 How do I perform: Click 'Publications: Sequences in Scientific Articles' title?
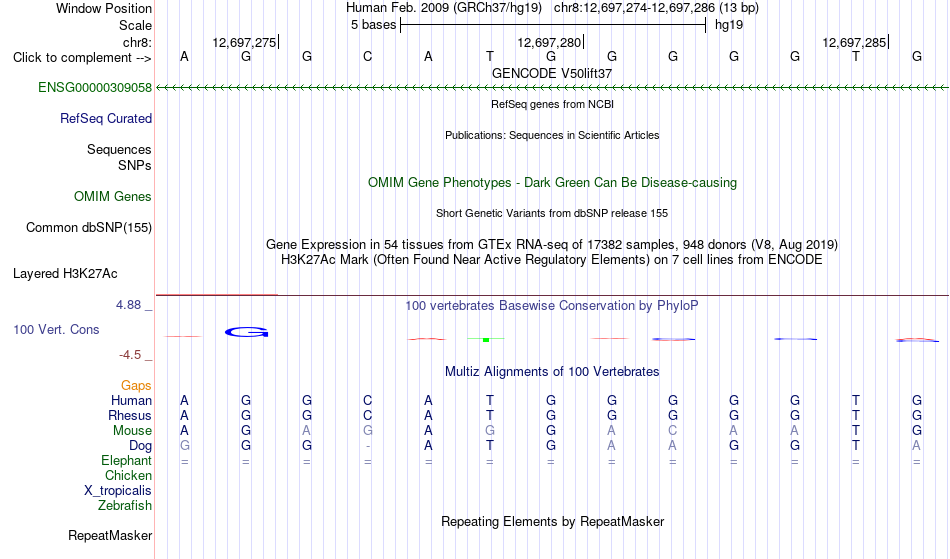point(552,135)
